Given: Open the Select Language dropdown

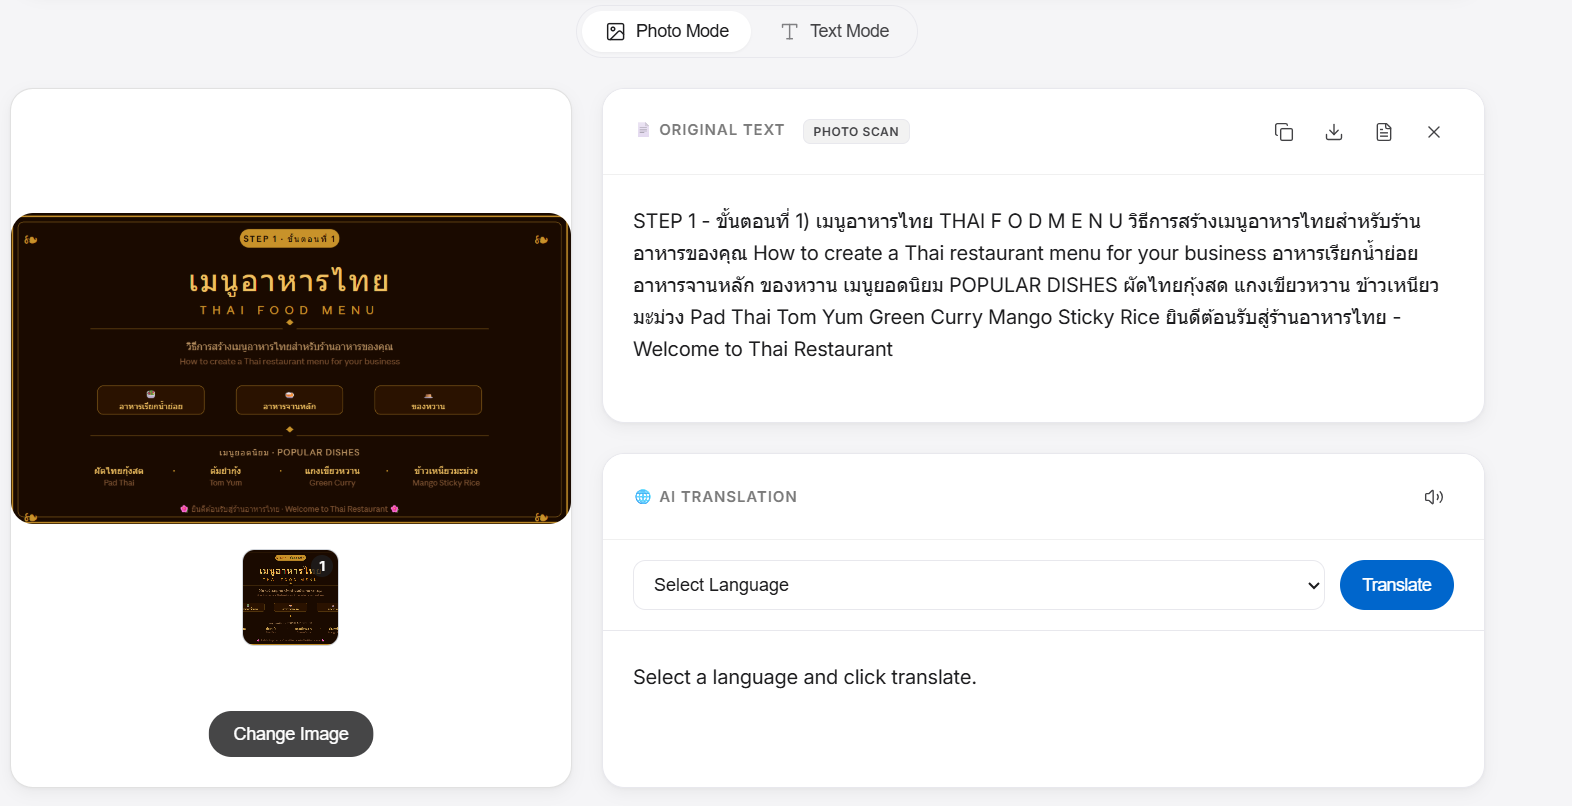Looking at the screenshot, I should [979, 585].
